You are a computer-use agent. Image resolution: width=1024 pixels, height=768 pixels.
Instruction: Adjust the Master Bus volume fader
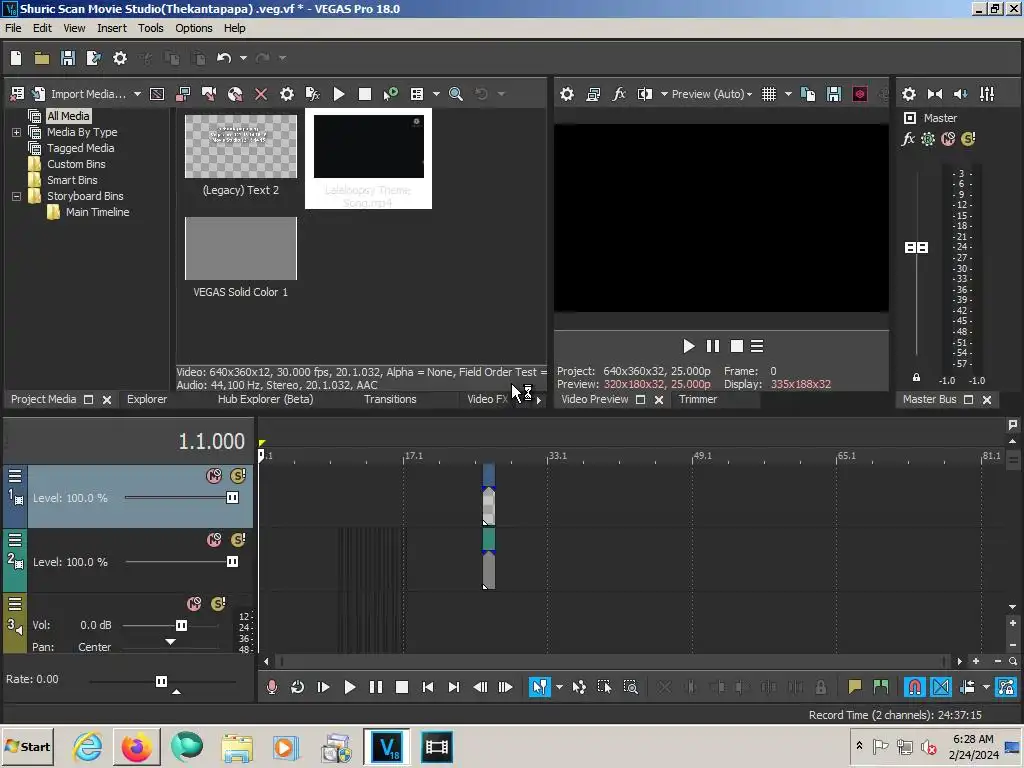pos(916,248)
